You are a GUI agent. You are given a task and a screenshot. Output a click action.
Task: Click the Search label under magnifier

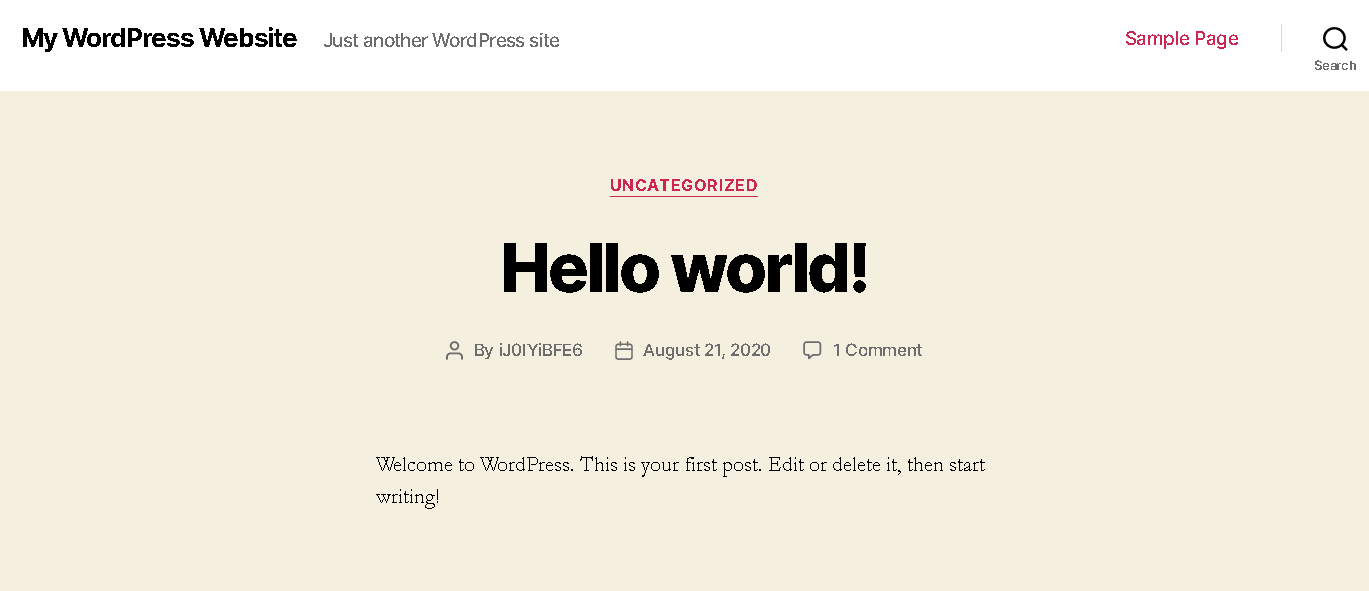click(1335, 66)
